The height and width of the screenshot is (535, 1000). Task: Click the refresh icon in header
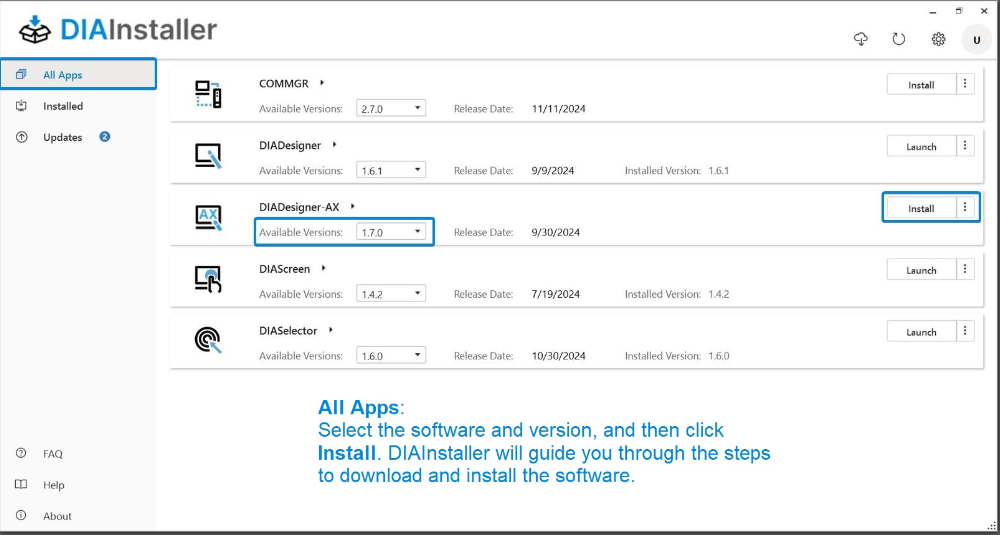pos(899,40)
